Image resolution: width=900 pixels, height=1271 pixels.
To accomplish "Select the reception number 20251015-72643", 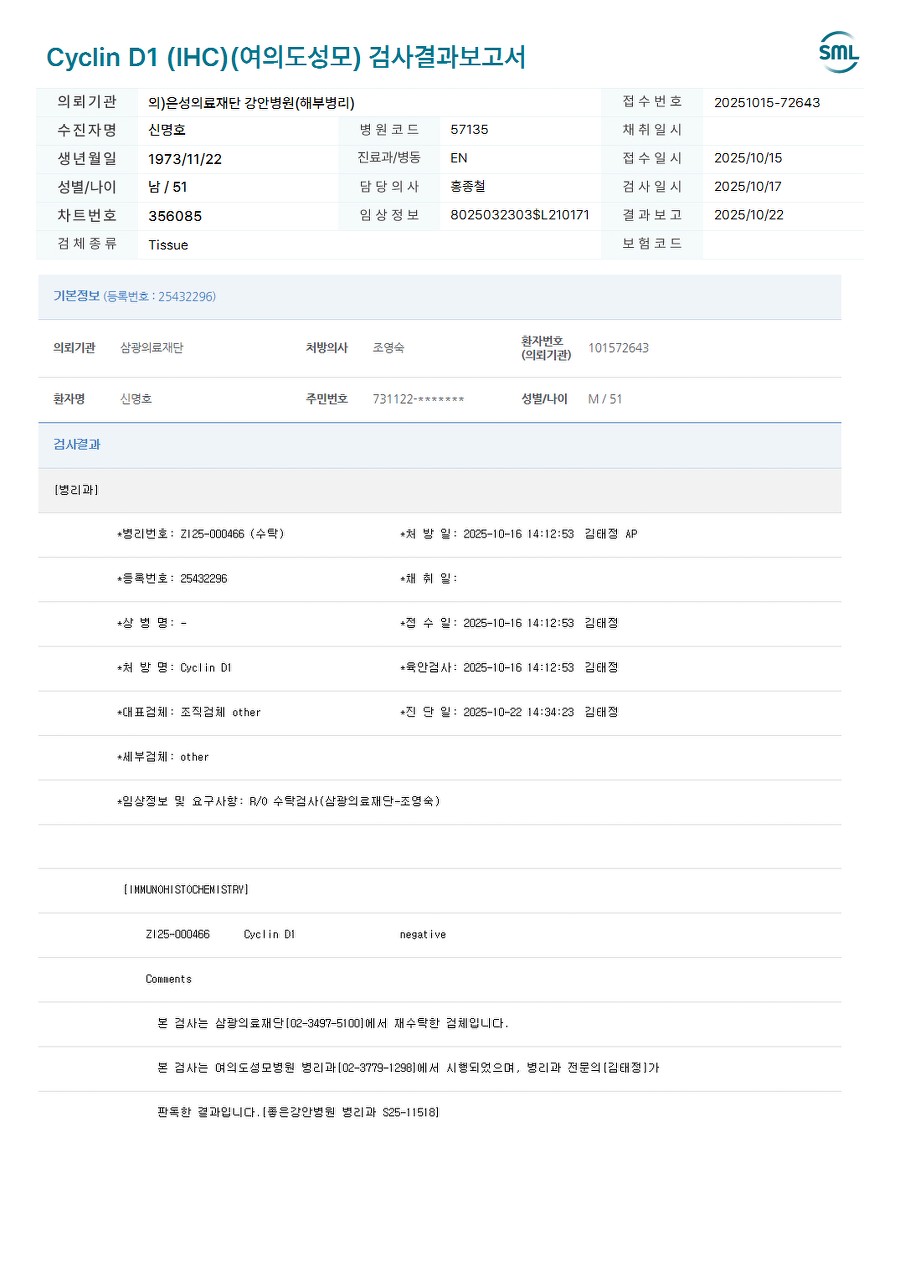I will (767, 102).
